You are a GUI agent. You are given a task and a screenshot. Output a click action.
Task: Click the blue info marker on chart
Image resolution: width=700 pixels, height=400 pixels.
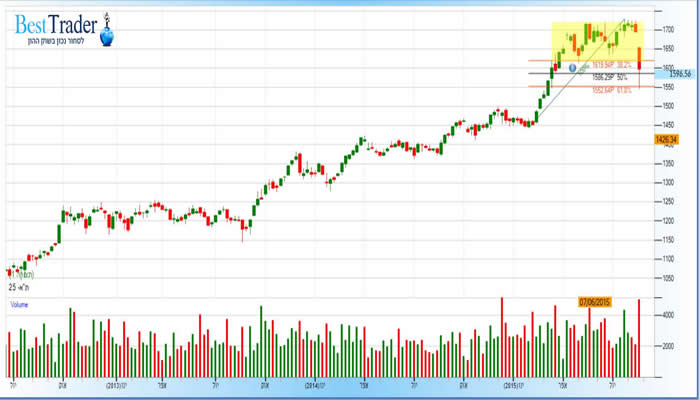click(x=573, y=67)
